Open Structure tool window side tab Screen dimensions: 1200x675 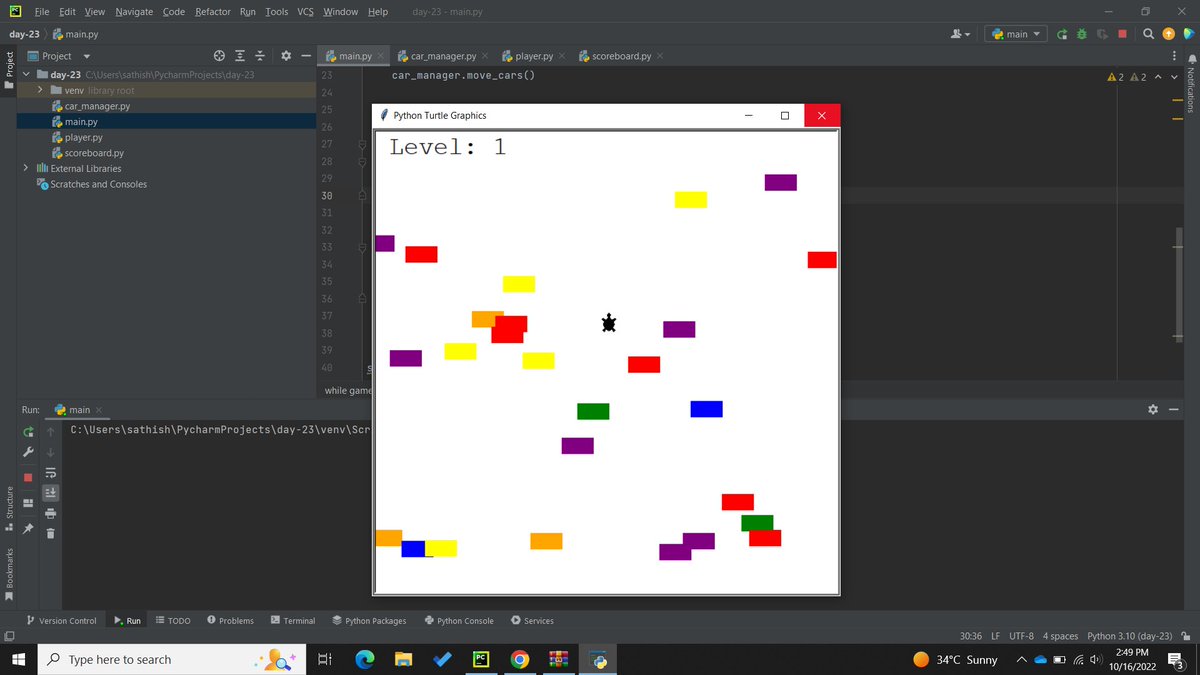[9, 508]
